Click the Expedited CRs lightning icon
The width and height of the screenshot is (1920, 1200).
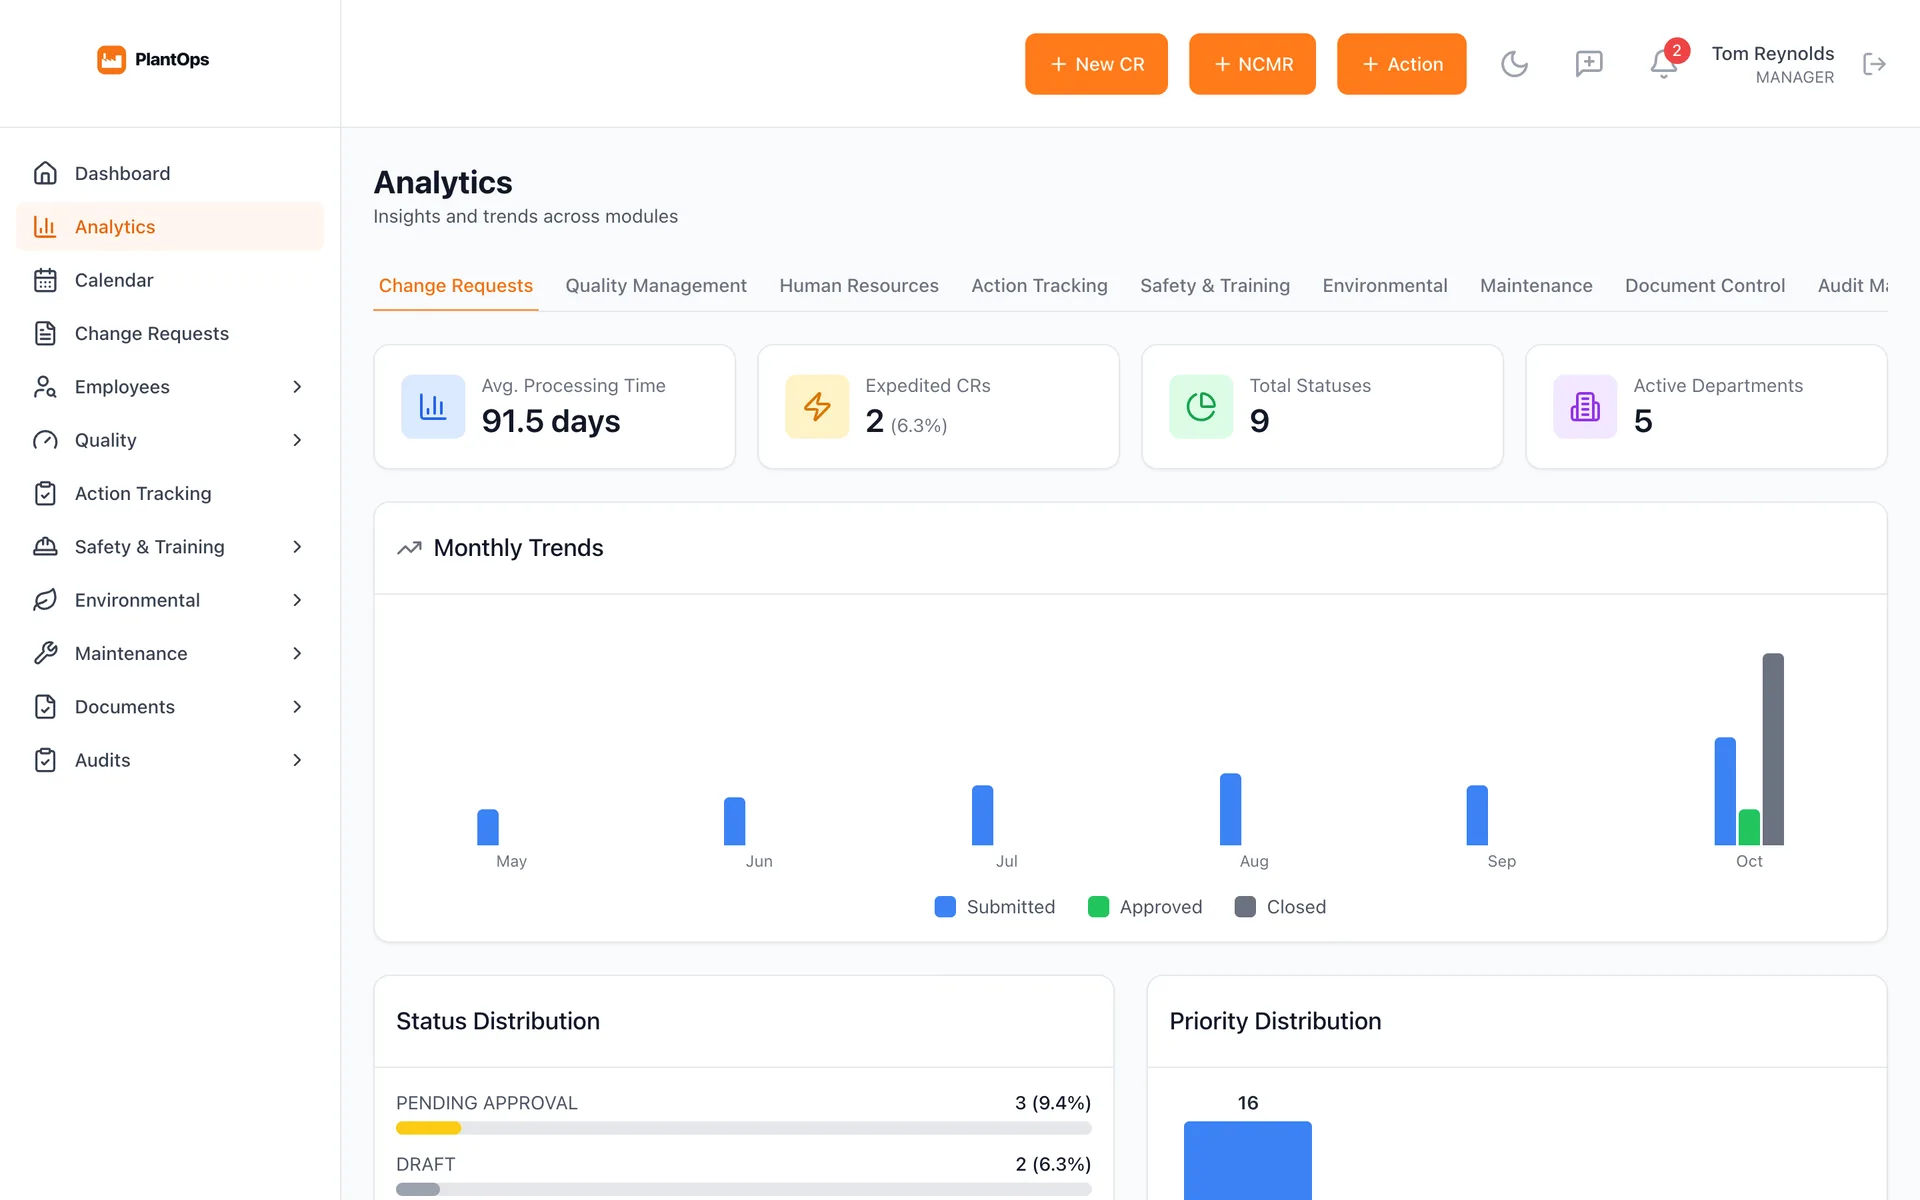point(817,406)
